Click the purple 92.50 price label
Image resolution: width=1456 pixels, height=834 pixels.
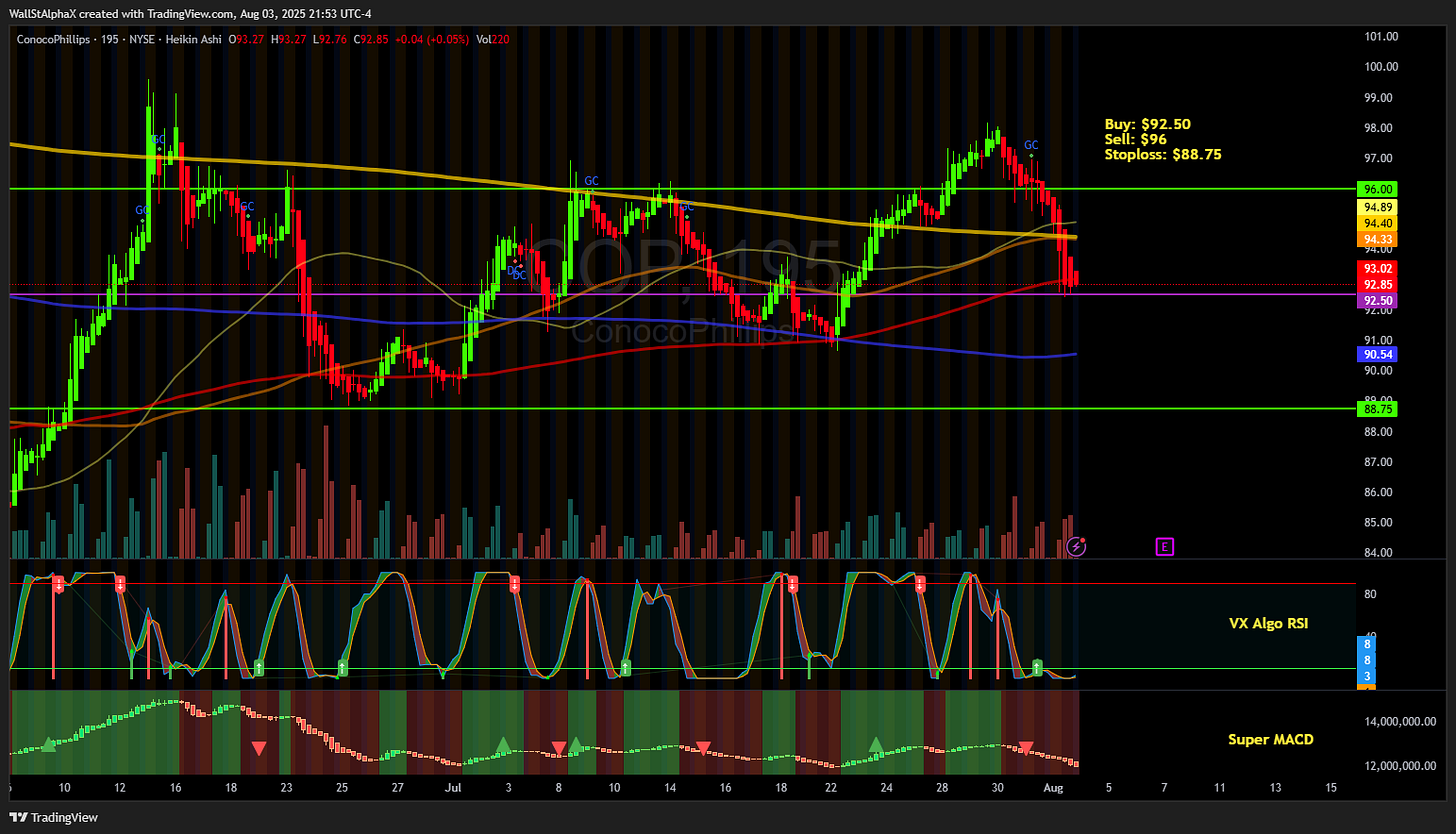(x=1375, y=300)
